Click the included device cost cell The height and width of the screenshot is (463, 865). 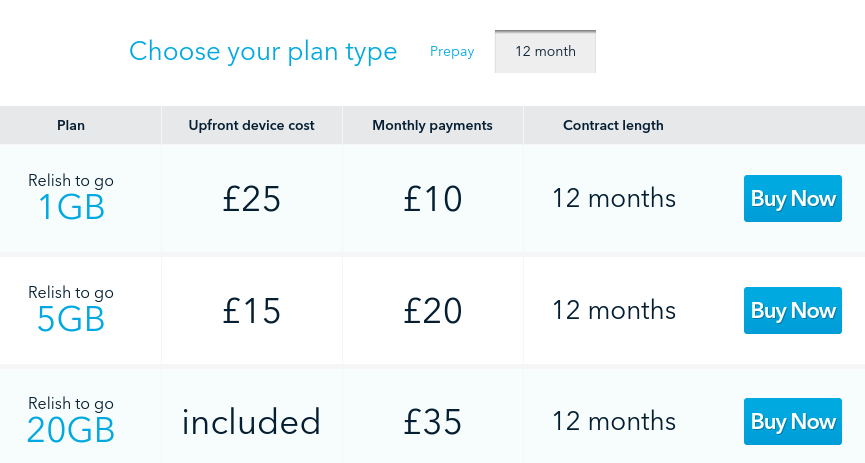coord(252,422)
